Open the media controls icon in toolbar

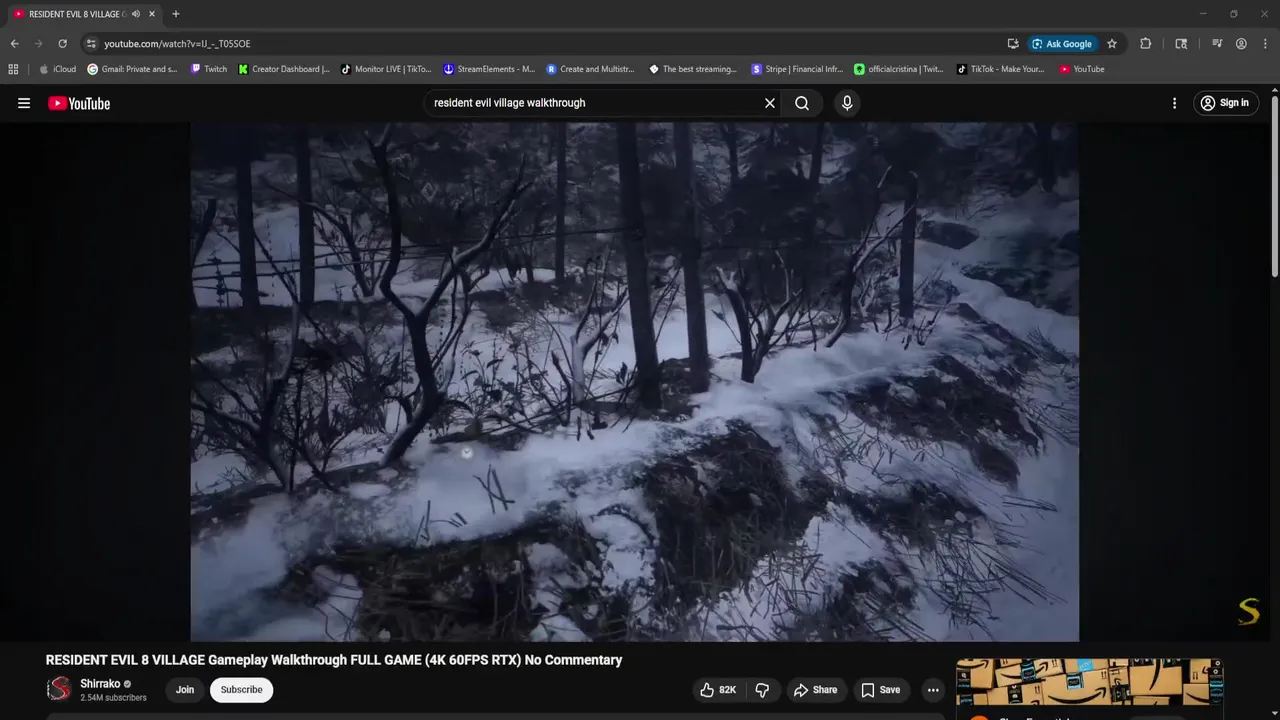pos(1217,44)
